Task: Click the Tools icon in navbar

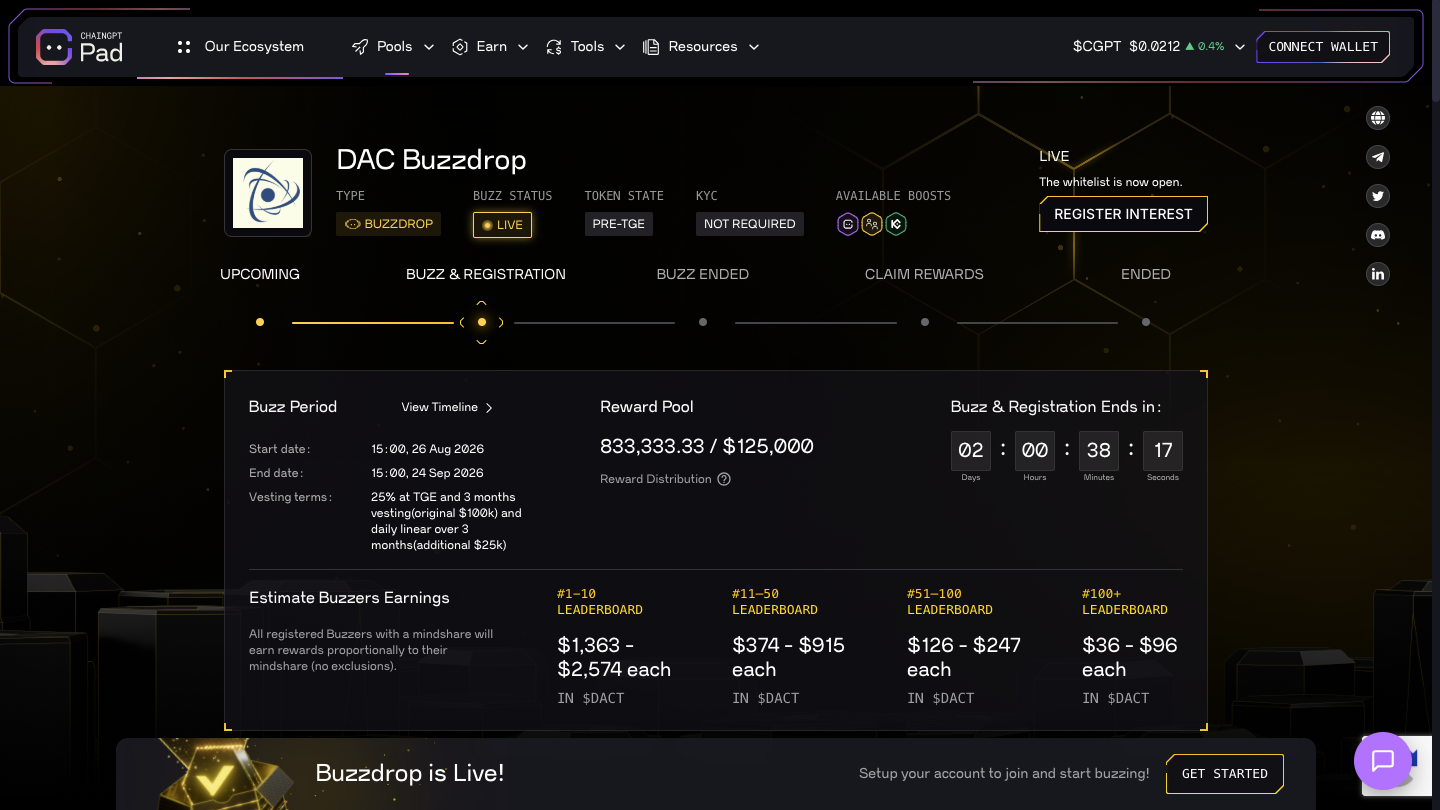Action: click(x=554, y=47)
